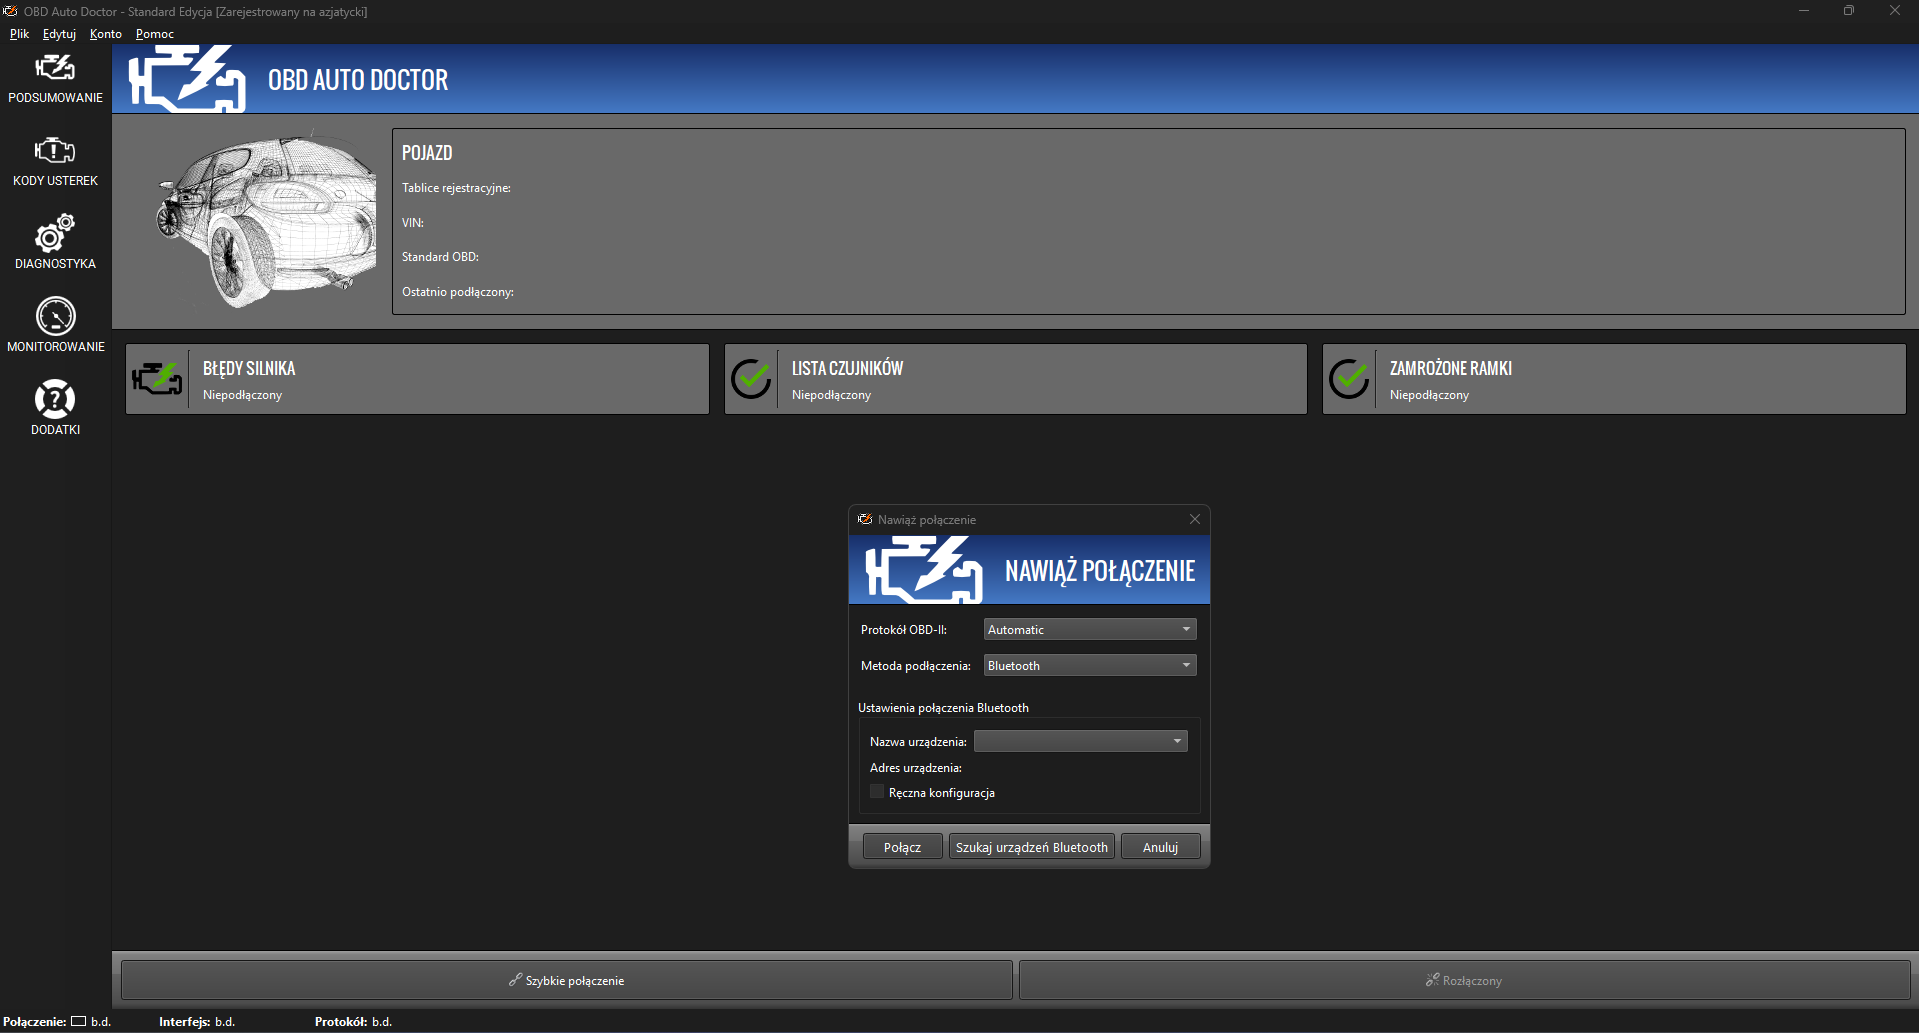Click the OBD Auto Doctor header logo
The height and width of the screenshot is (1033, 1919).
coord(187,79)
